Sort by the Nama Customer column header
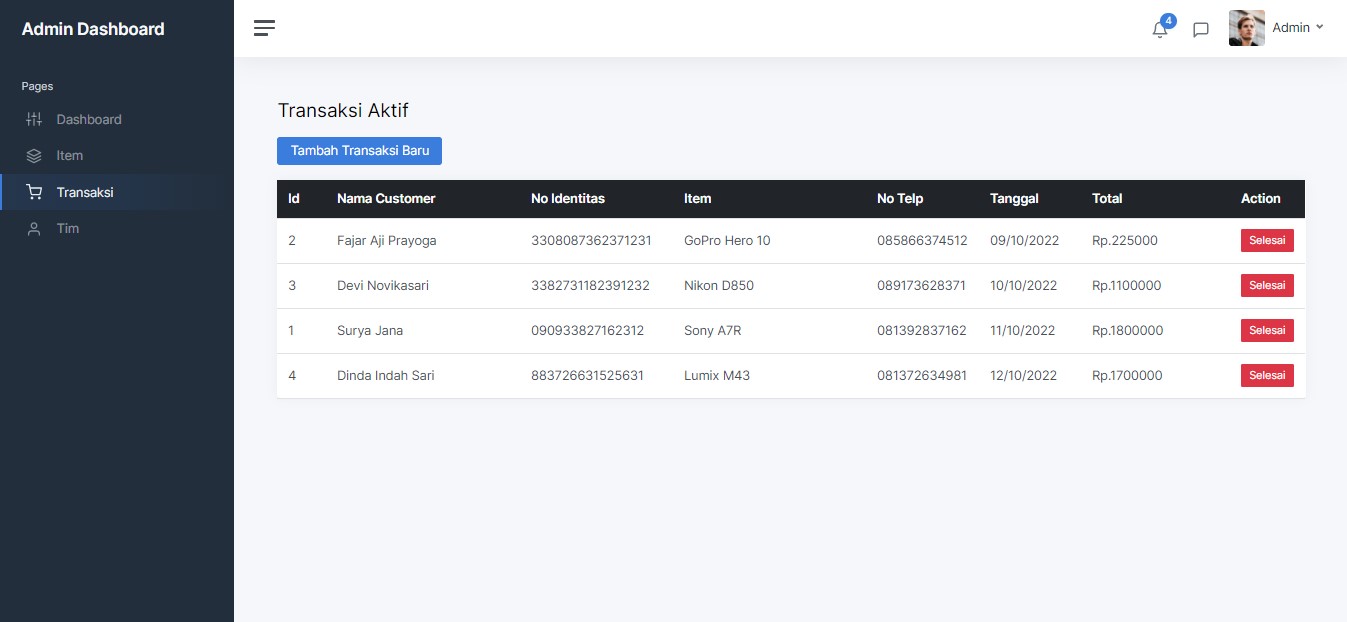 pos(386,198)
